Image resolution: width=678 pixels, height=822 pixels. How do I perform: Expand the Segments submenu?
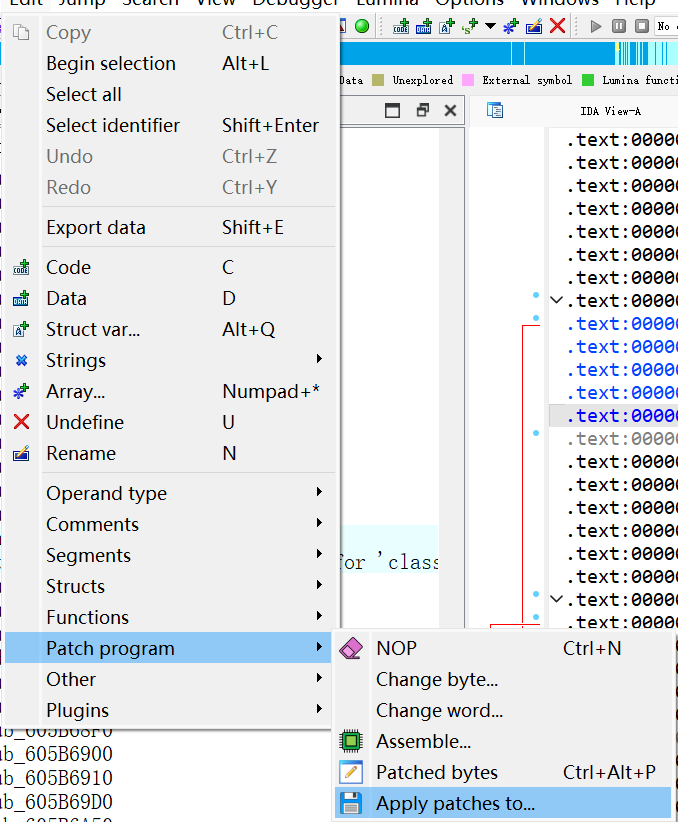[x=170, y=555]
